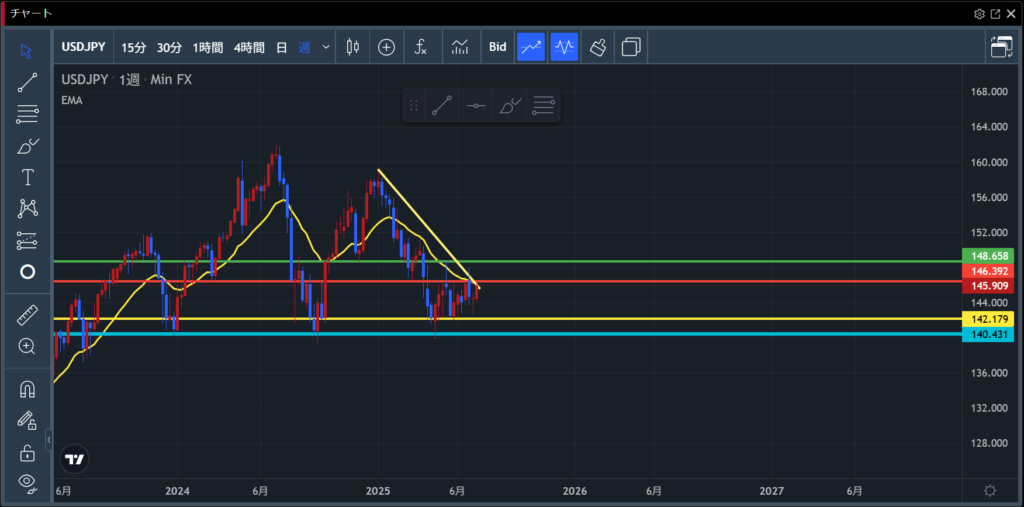Activate the zoom in tool
Viewport: 1024px width, 507px height.
point(27,346)
